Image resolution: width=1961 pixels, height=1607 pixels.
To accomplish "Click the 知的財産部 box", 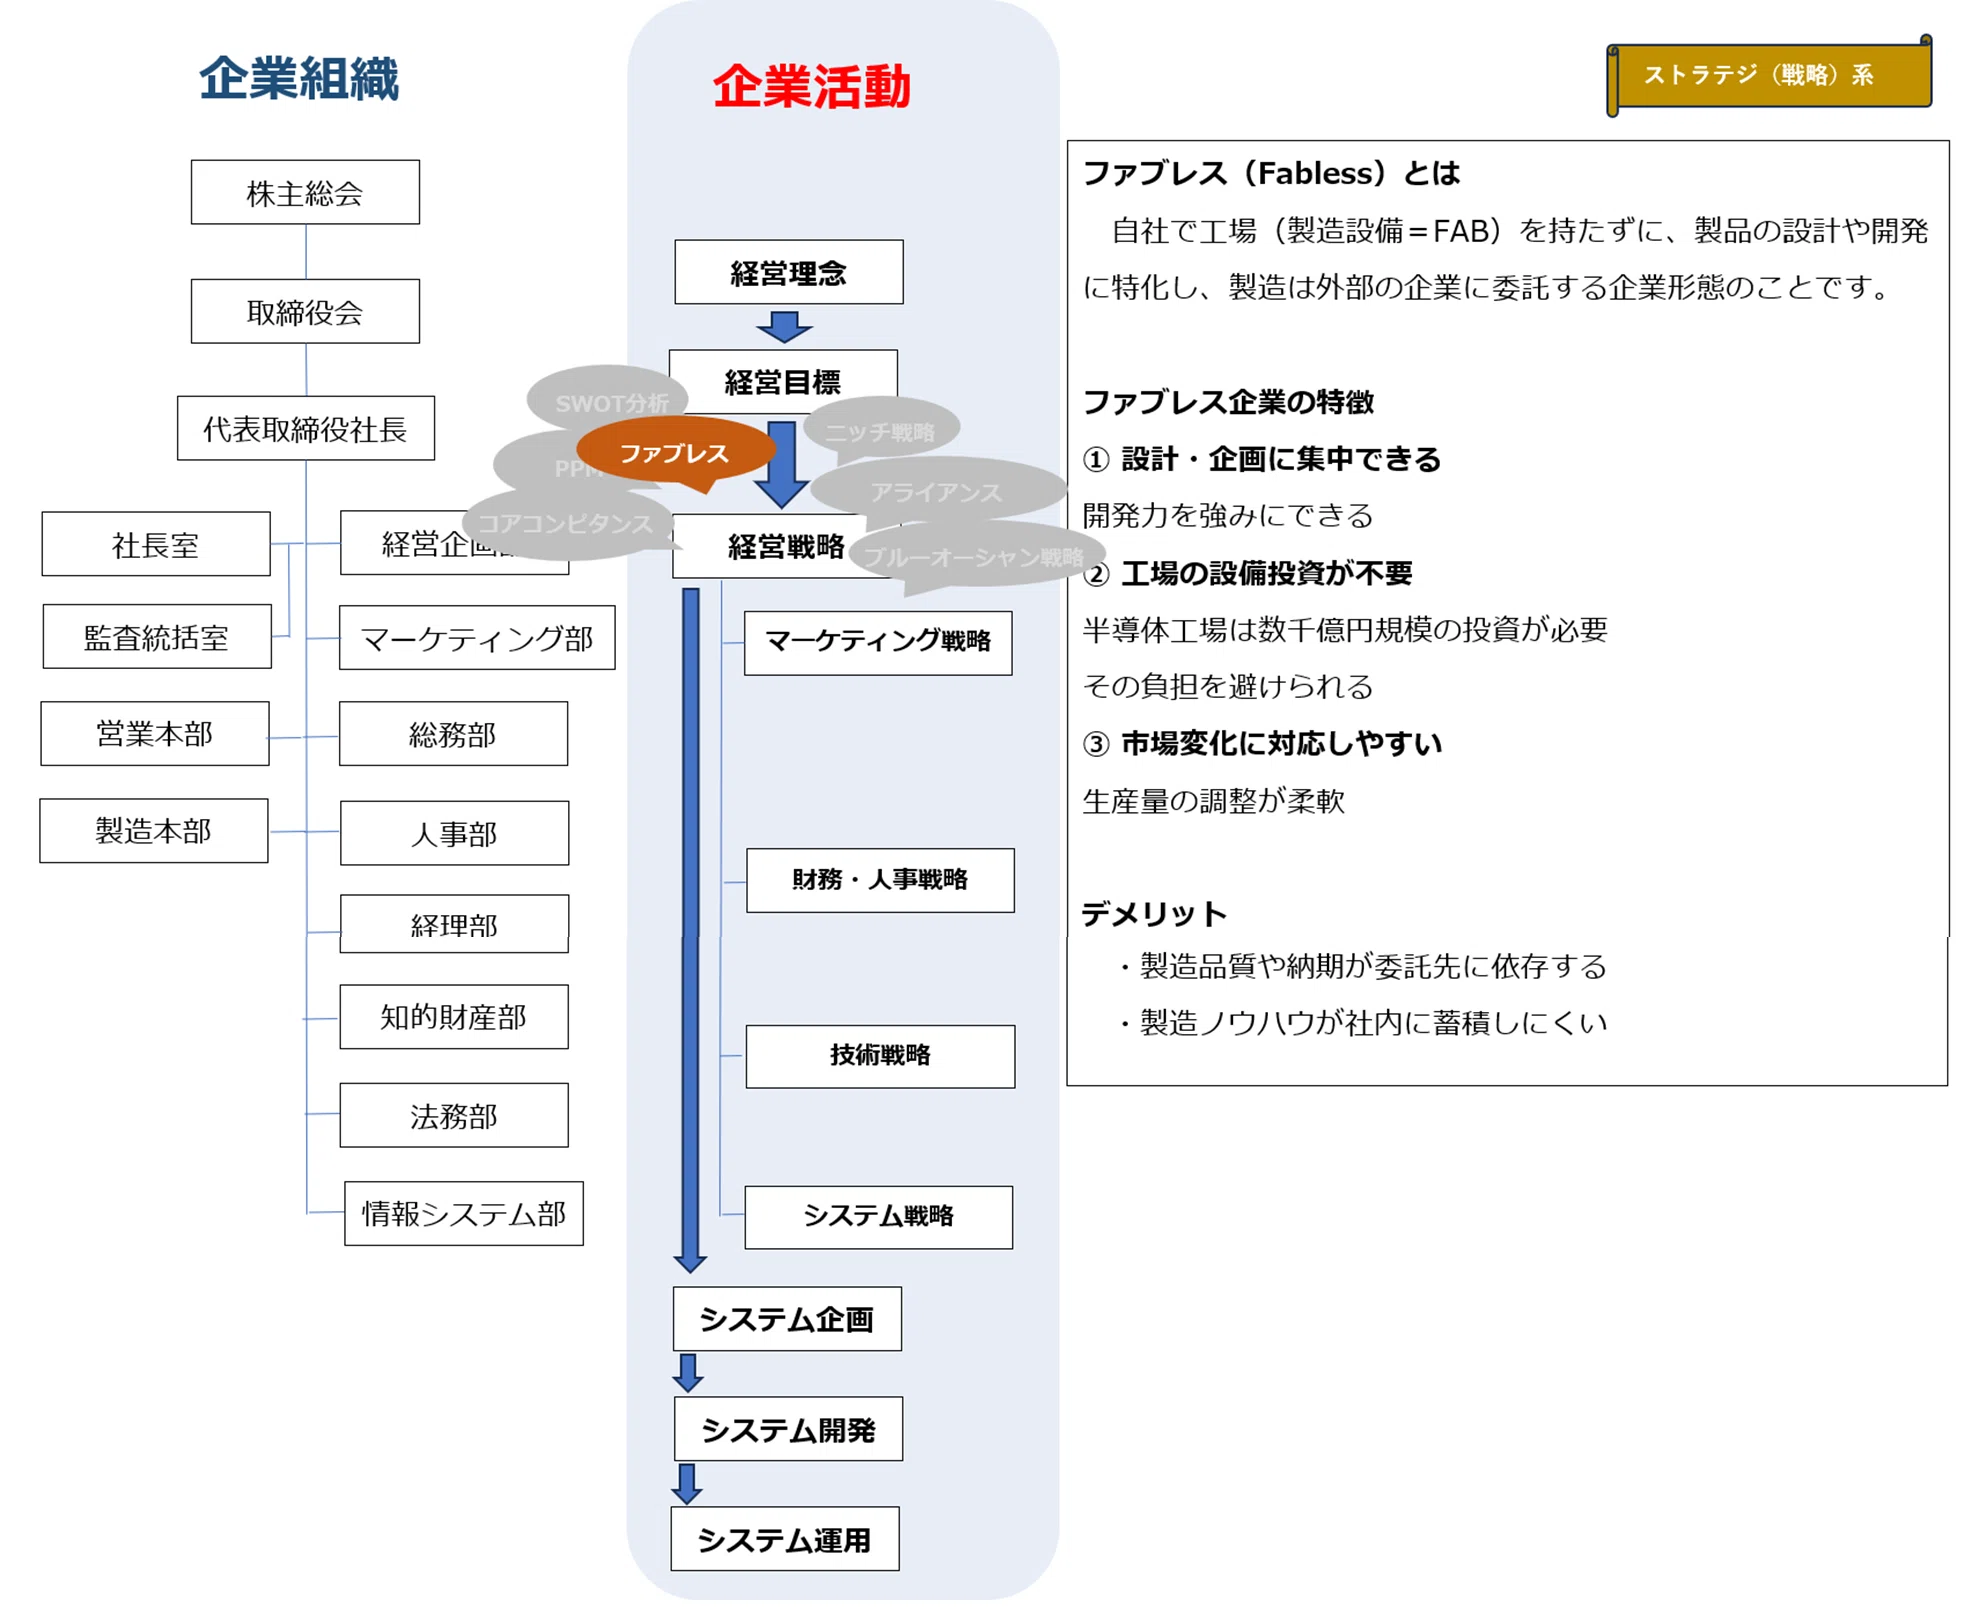I will [454, 1017].
